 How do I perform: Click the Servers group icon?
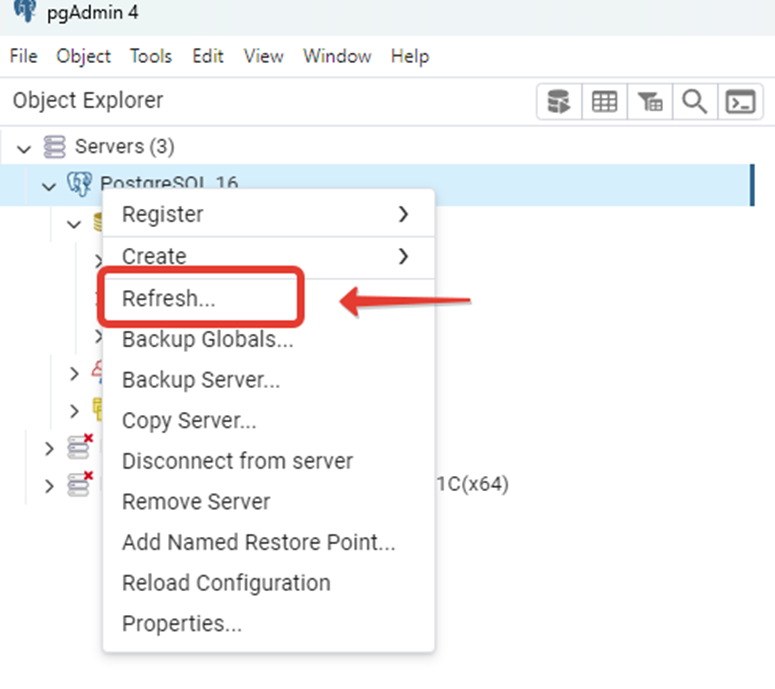[54, 147]
